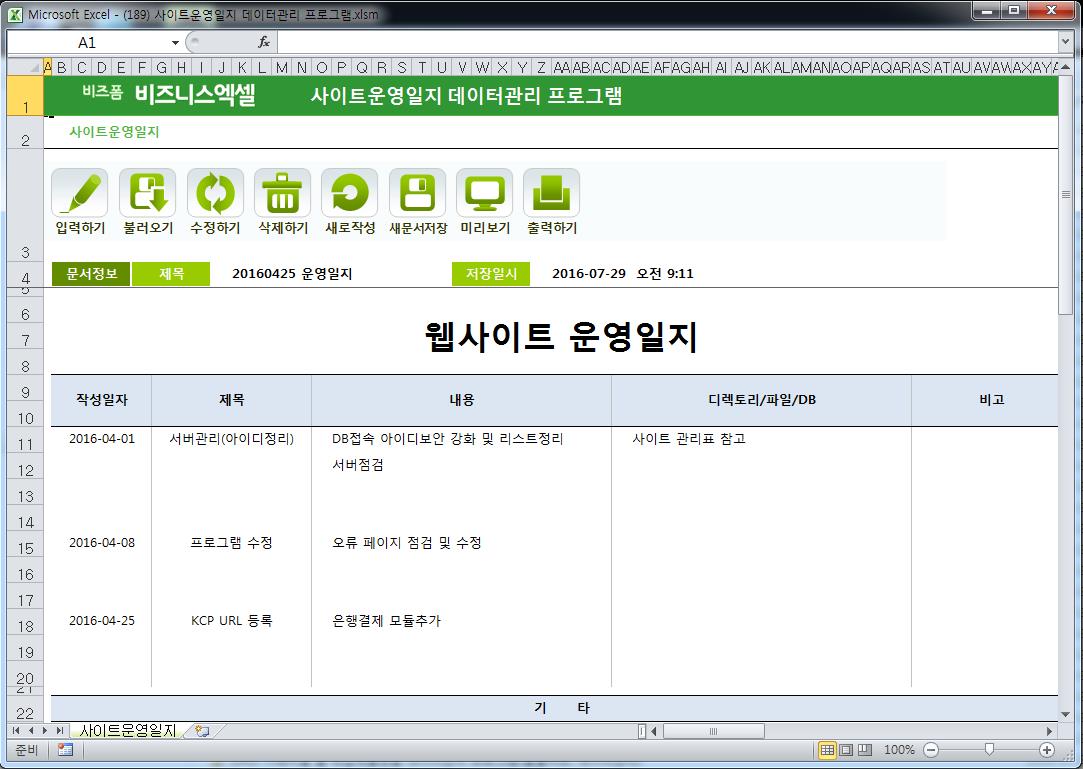Click the insert function fx button
The image size is (1083, 769).
[264, 43]
